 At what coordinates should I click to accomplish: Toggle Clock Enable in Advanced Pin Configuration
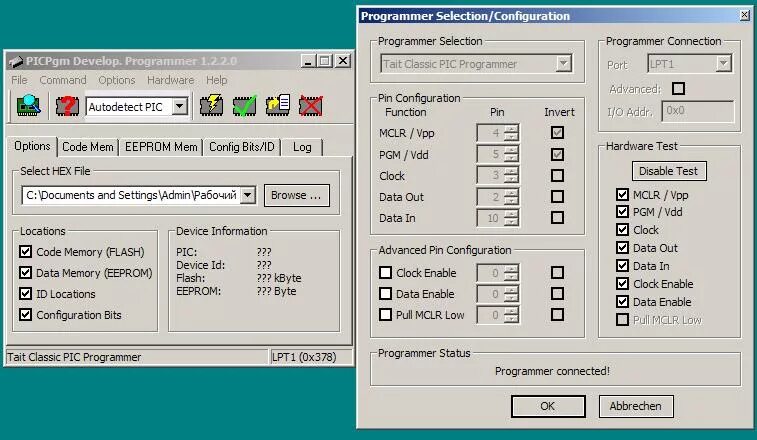(385, 273)
